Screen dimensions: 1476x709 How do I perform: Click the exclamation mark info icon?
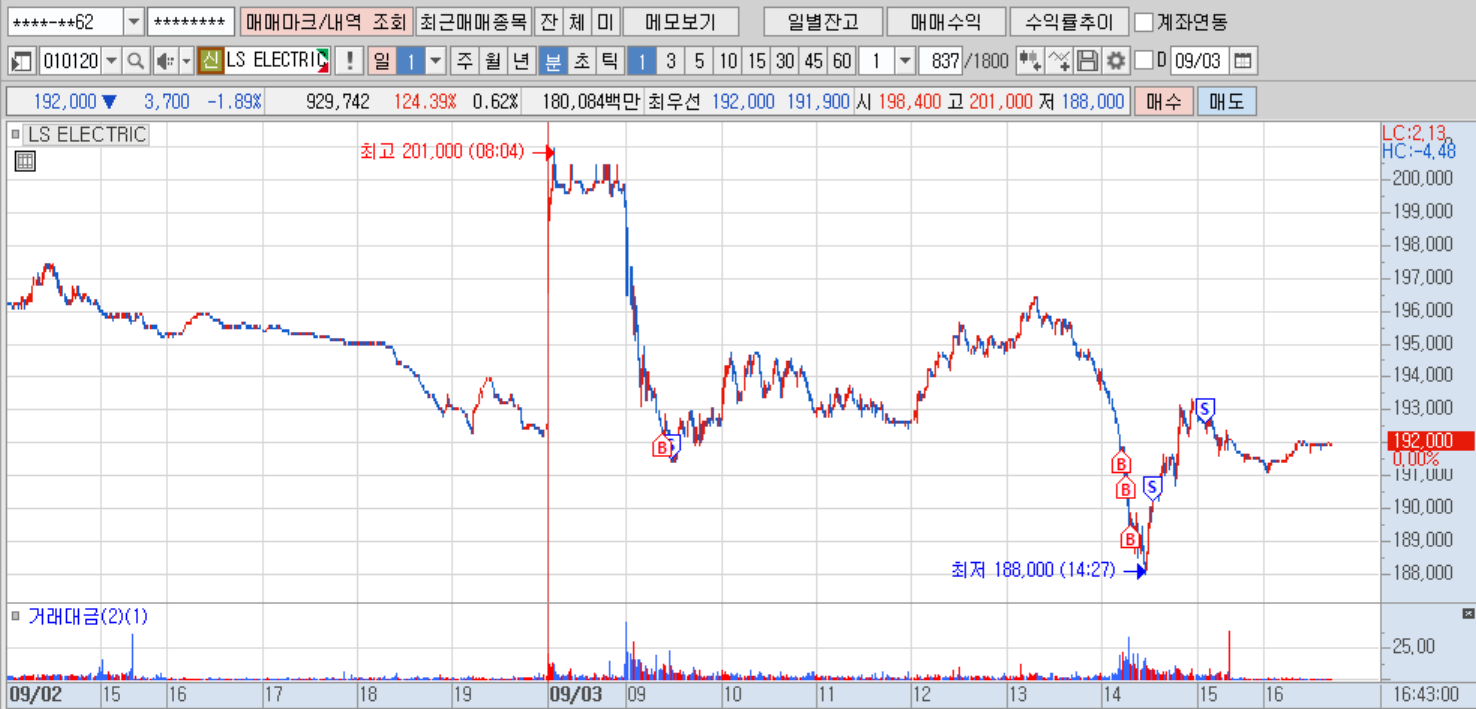(x=348, y=61)
